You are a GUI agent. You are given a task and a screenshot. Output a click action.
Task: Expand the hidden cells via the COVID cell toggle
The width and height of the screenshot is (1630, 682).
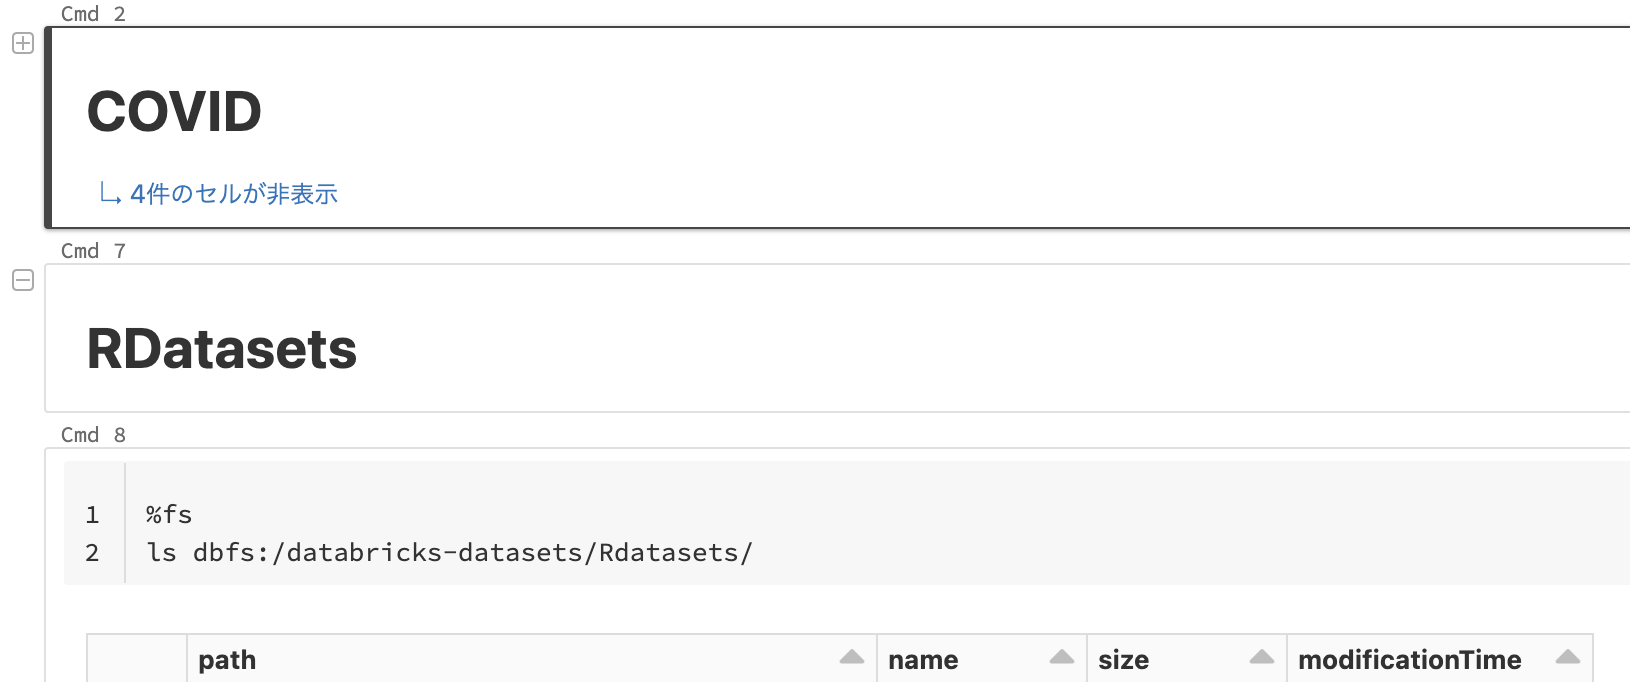(x=22, y=42)
